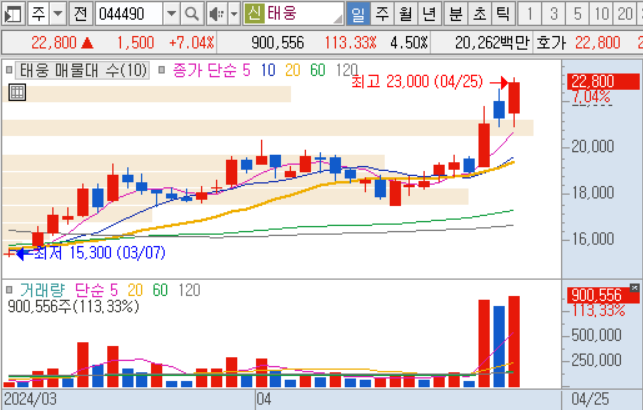
Task: Click the orange 20 price moving average label
Action: click(292, 70)
